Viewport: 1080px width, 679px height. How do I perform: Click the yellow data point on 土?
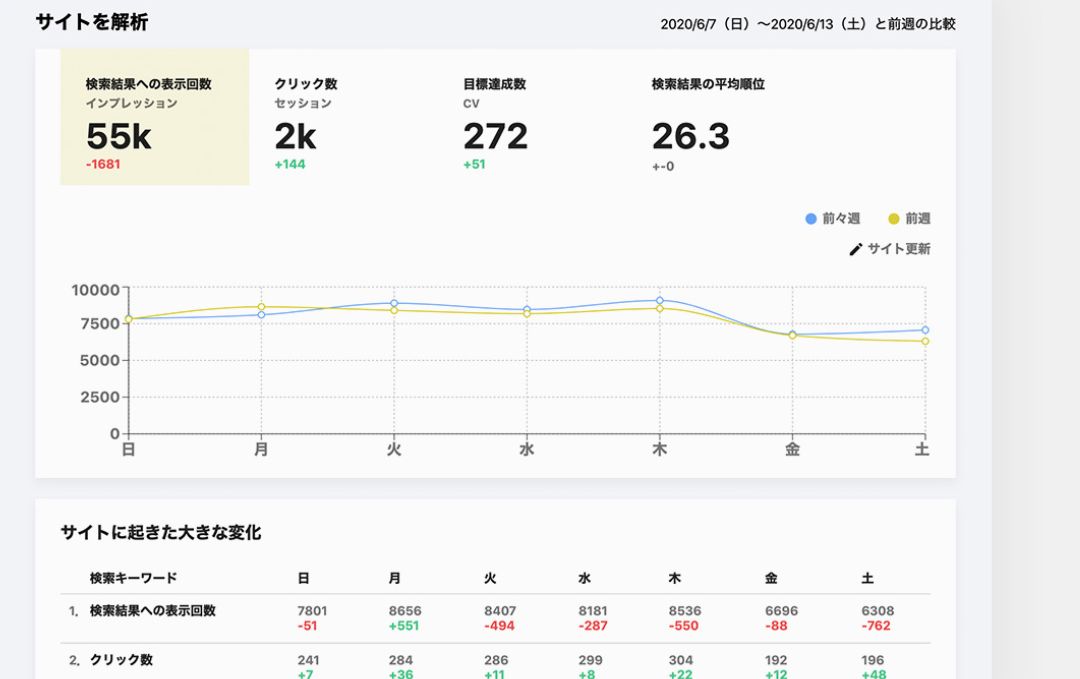[x=925, y=341]
